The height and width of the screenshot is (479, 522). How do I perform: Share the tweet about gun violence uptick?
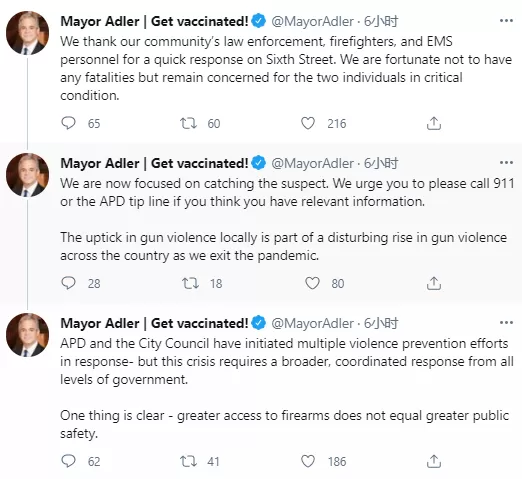tap(434, 283)
